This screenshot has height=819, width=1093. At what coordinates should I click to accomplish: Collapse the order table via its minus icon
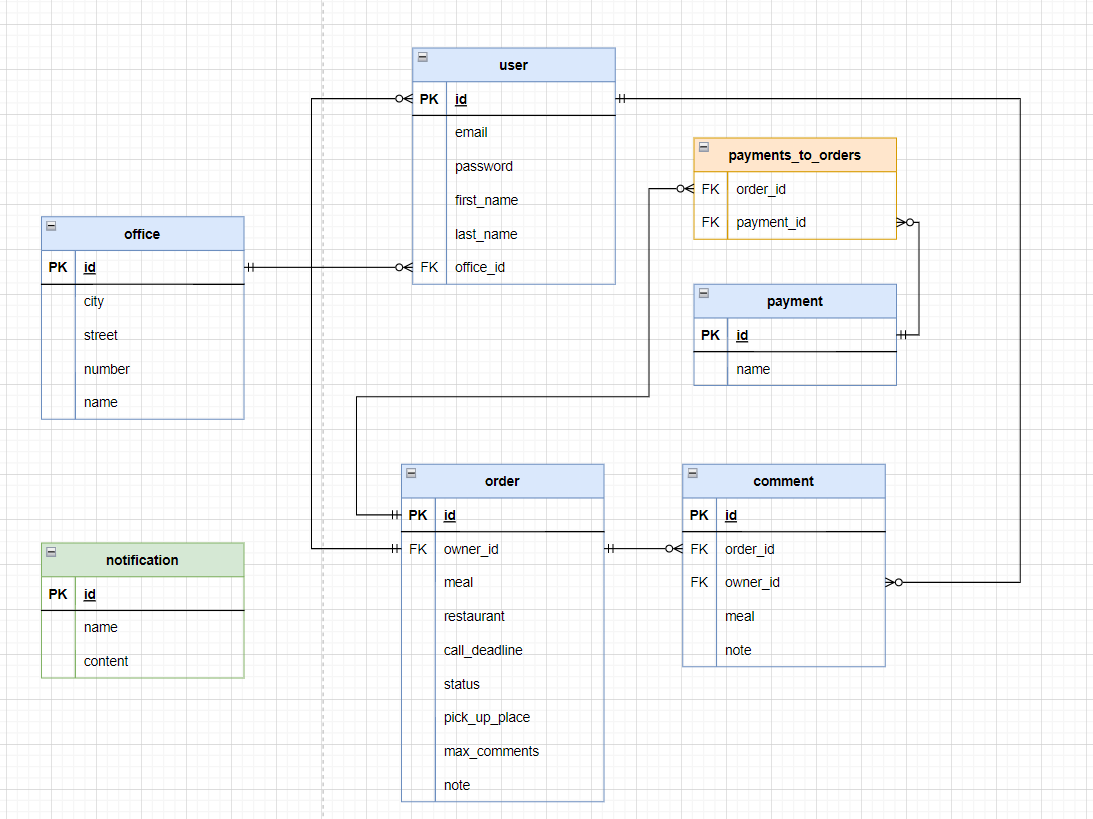(411, 474)
